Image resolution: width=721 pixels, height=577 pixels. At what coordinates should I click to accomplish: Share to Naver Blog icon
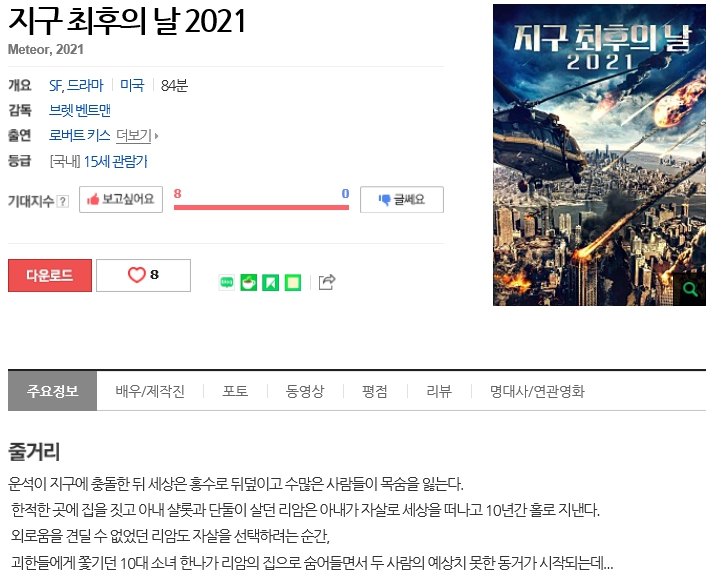[x=227, y=283]
